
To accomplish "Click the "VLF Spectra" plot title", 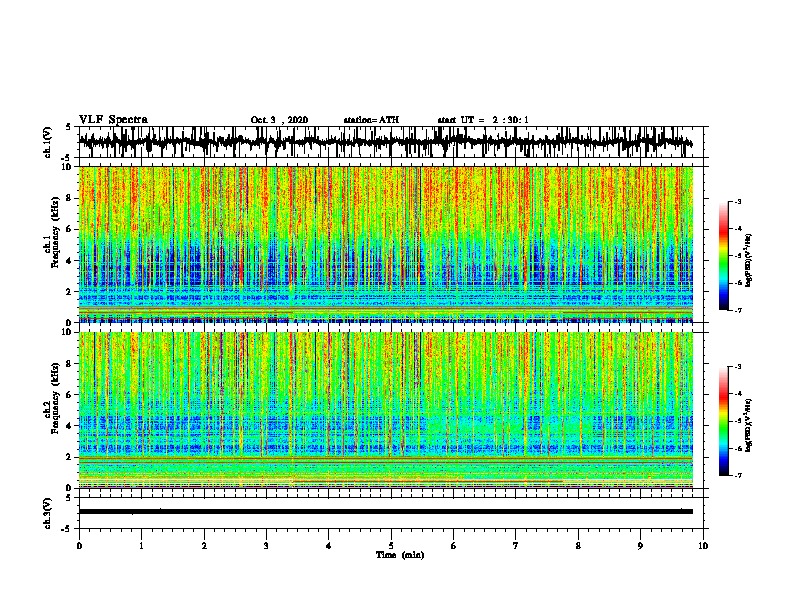I will 113,120.
